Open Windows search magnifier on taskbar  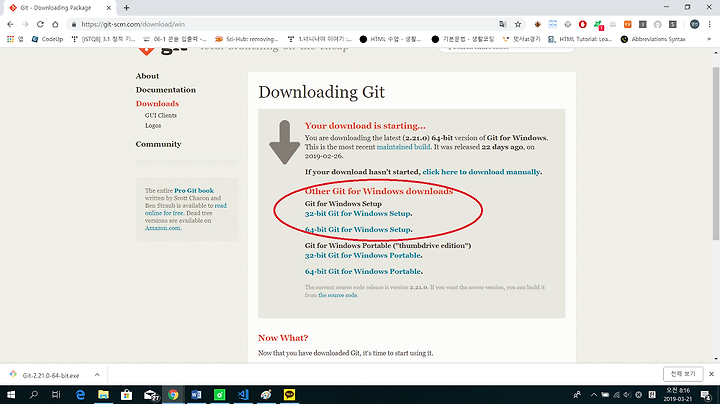[x=34, y=395]
